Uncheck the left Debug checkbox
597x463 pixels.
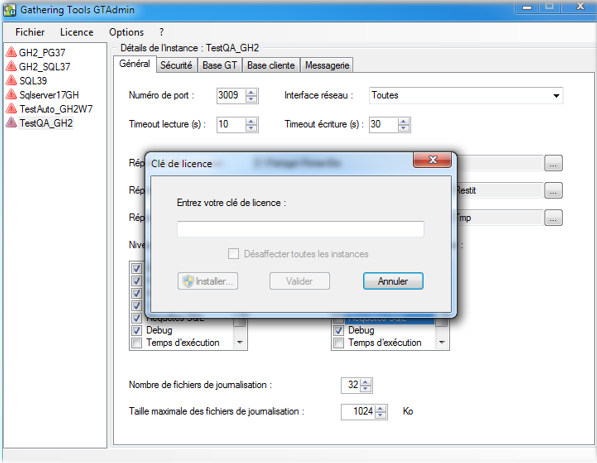pyautogui.click(x=137, y=330)
